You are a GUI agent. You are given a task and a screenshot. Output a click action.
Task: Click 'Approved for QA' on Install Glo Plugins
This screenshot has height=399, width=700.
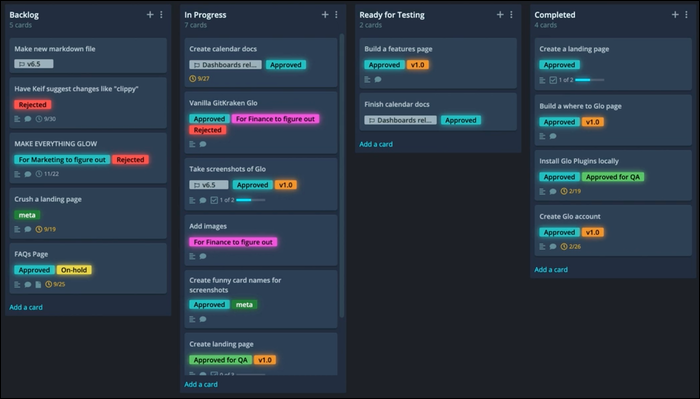point(613,177)
